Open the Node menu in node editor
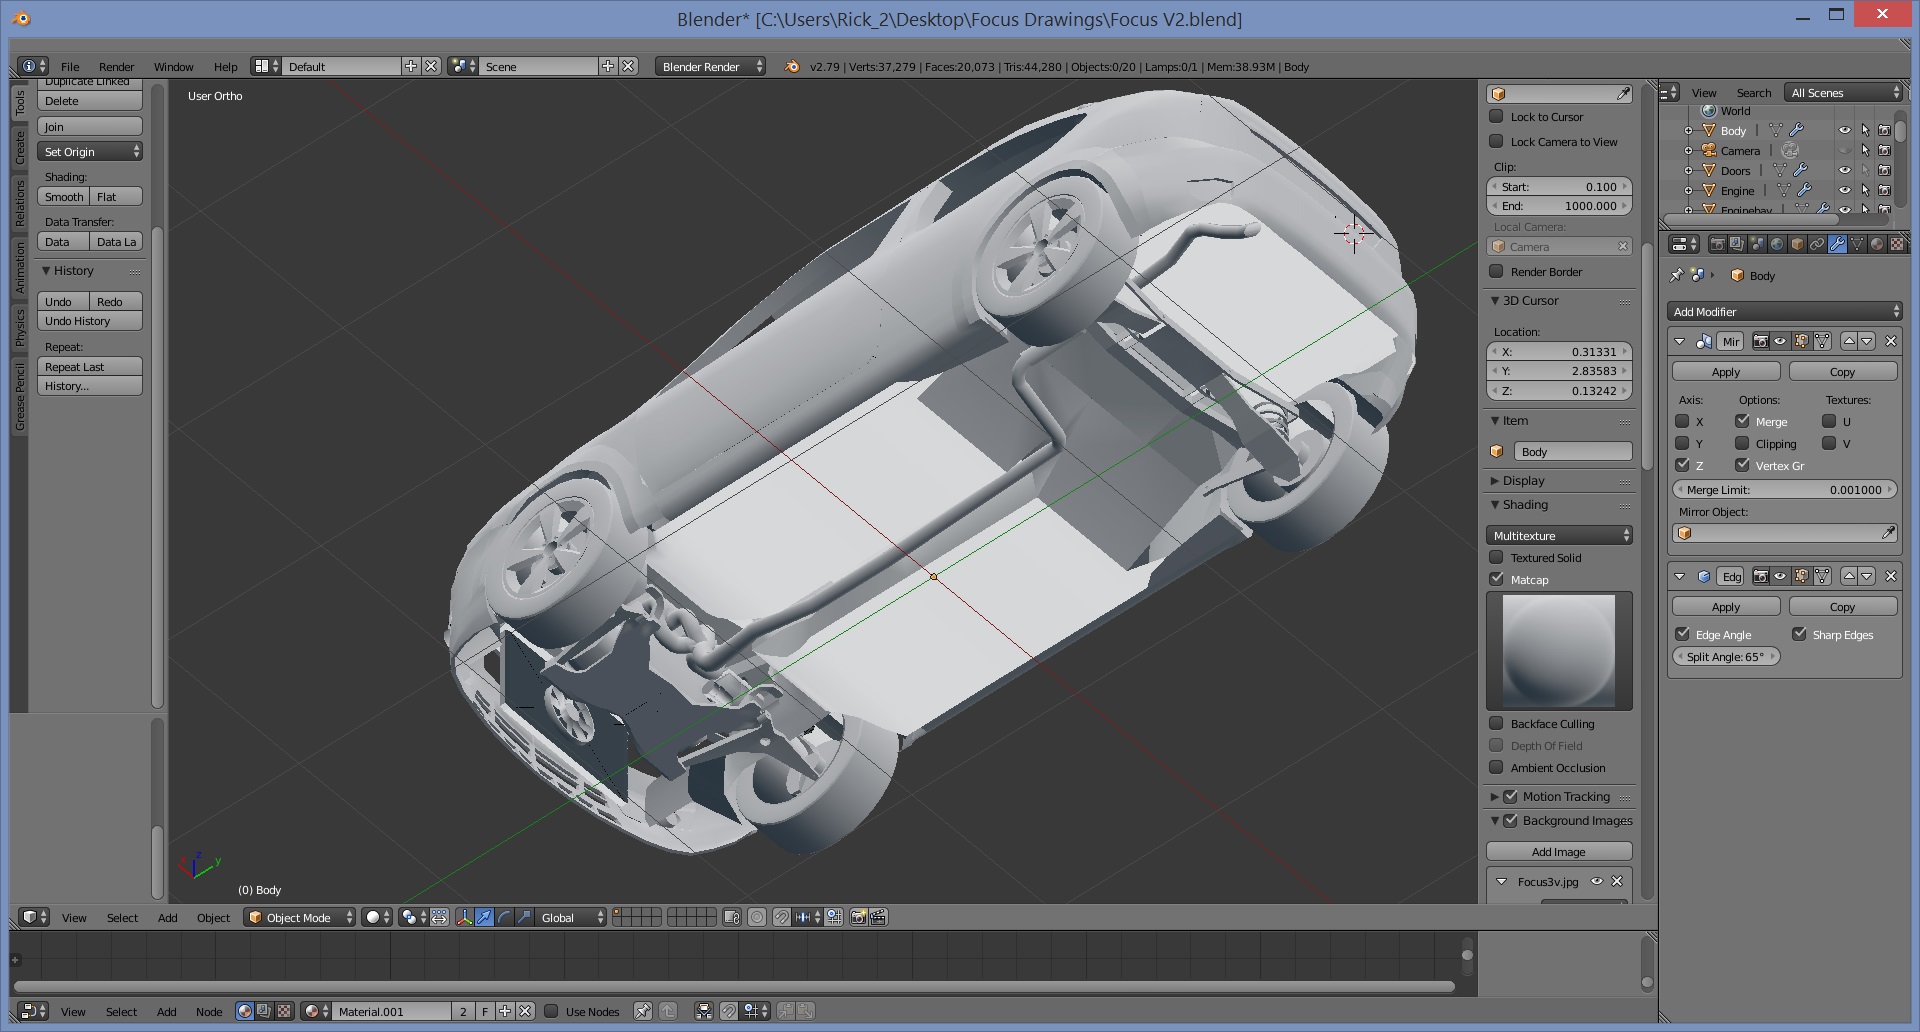Screen dimensions: 1920x1032 point(209,1011)
